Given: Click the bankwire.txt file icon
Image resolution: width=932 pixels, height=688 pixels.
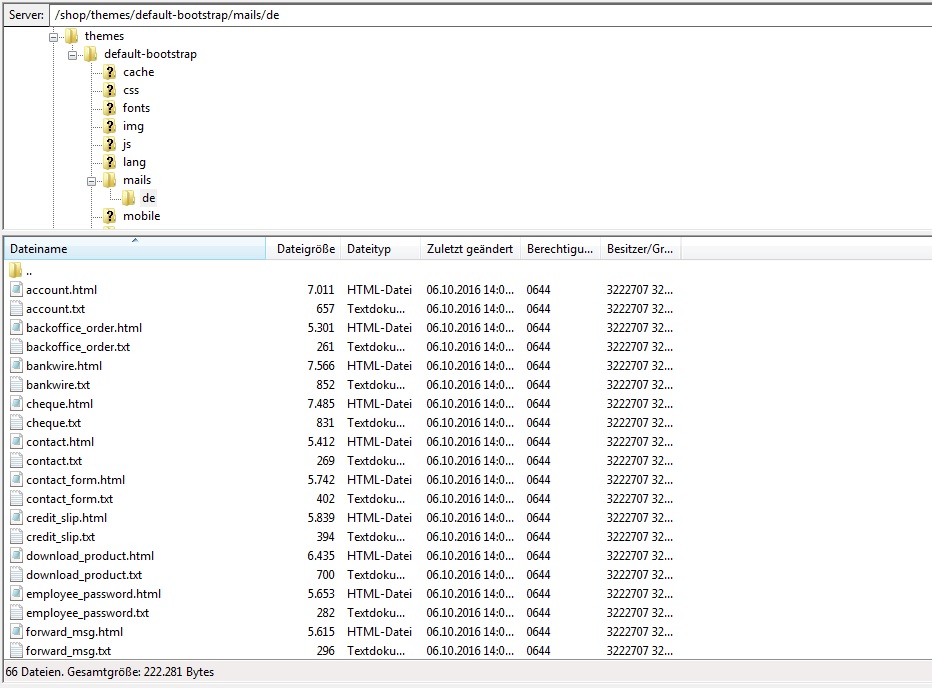Looking at the screenshot, I should tap(17, 385).
